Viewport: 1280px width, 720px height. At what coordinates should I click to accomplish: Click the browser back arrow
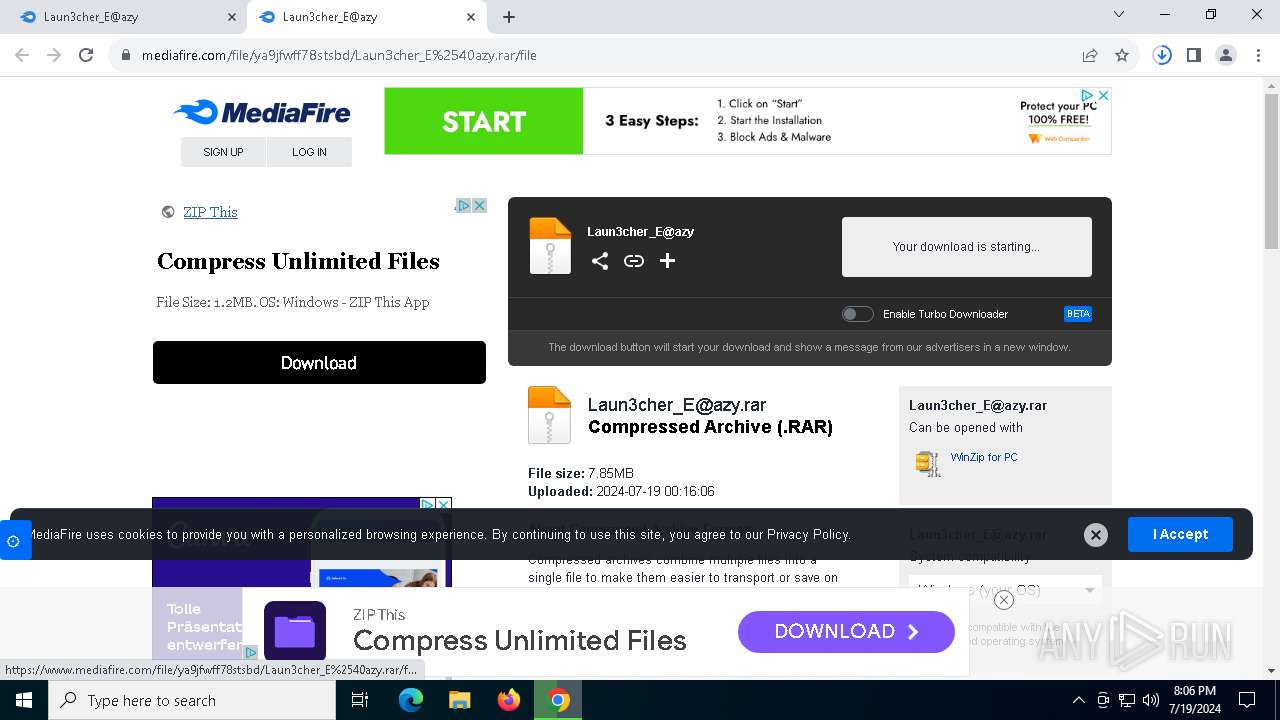click(22, 55)
